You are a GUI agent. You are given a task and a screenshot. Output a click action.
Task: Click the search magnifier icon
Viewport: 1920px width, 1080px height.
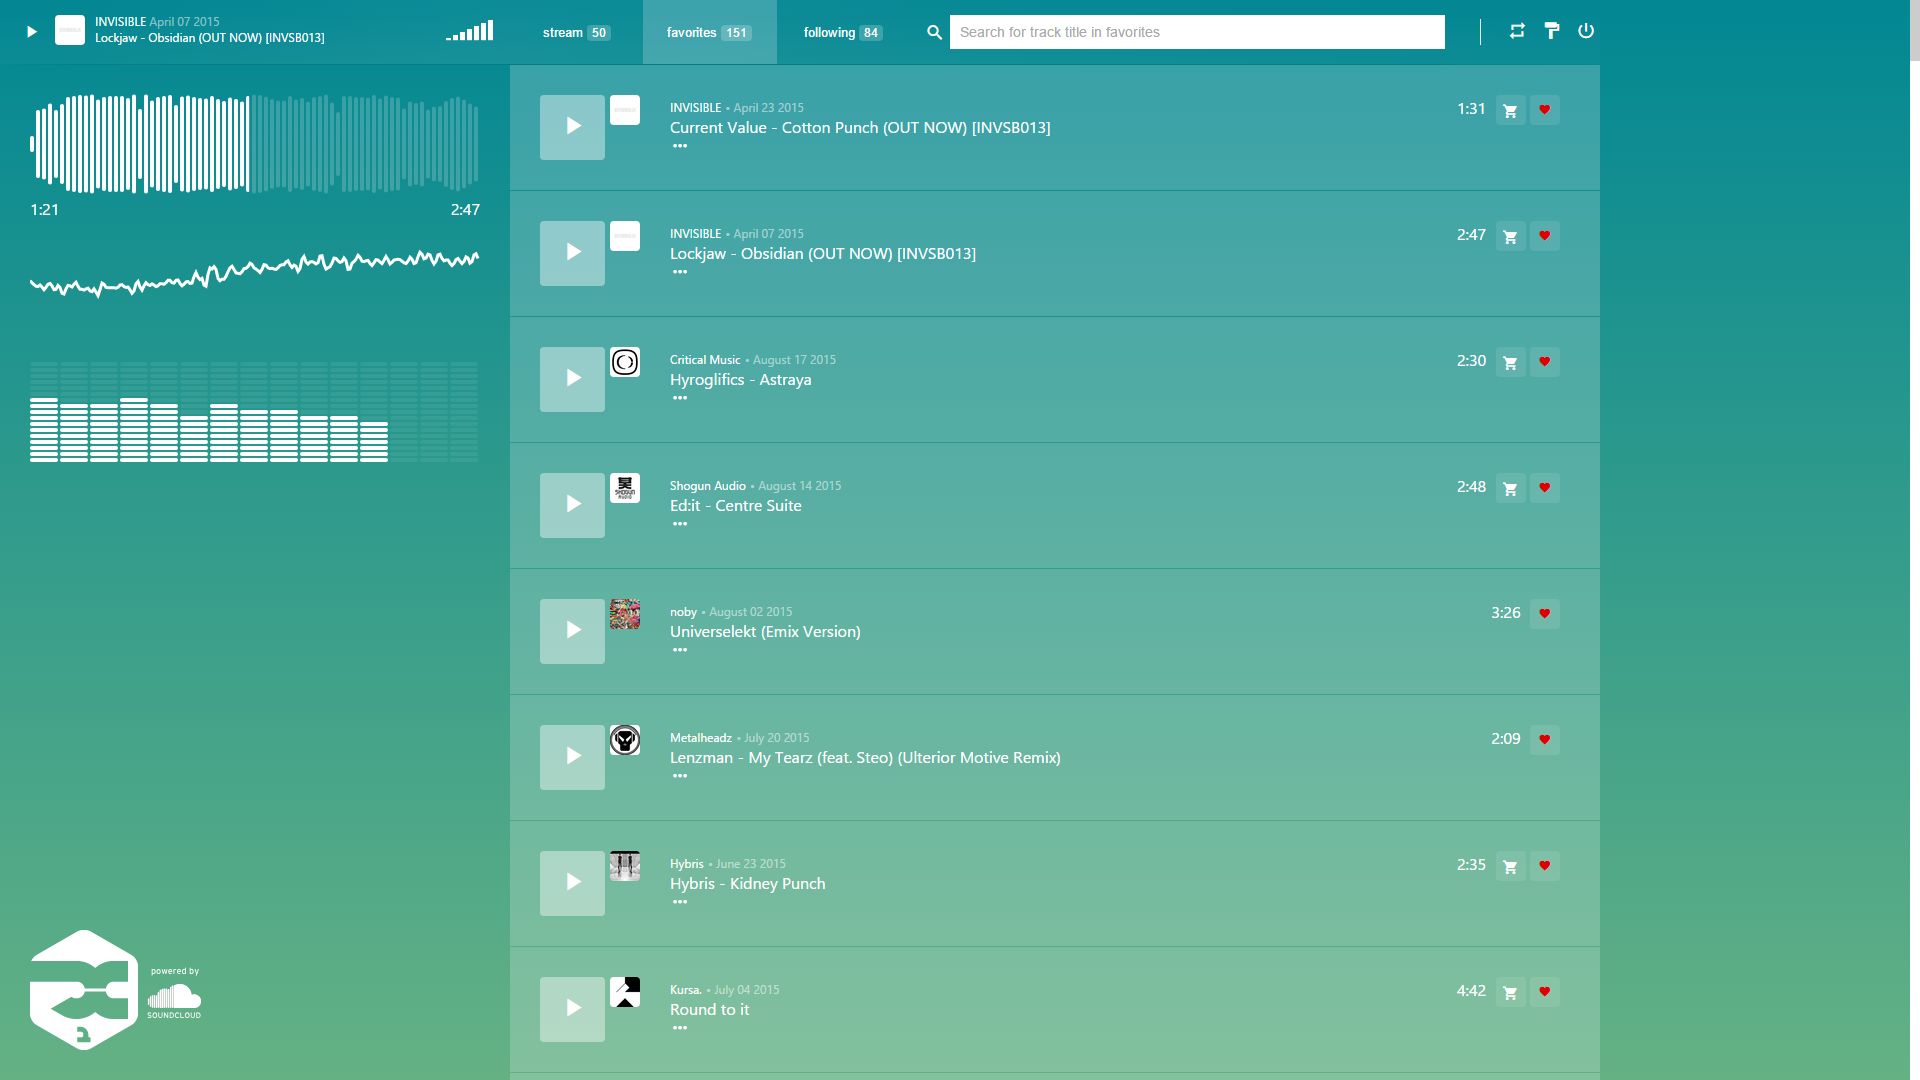click(x=934, y=32)
